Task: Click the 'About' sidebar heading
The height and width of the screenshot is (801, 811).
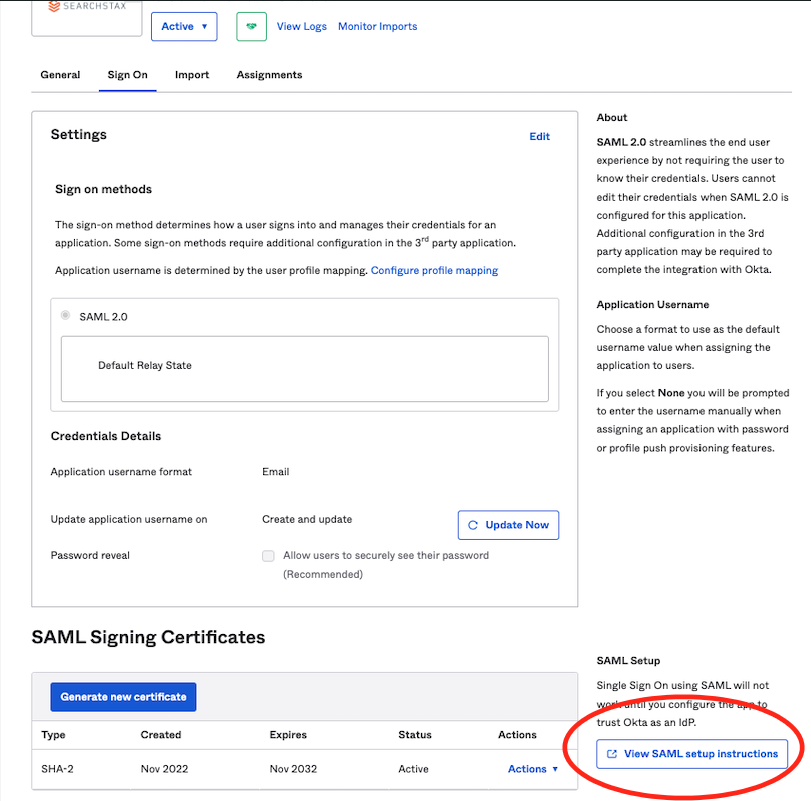Action: point(612,117)
